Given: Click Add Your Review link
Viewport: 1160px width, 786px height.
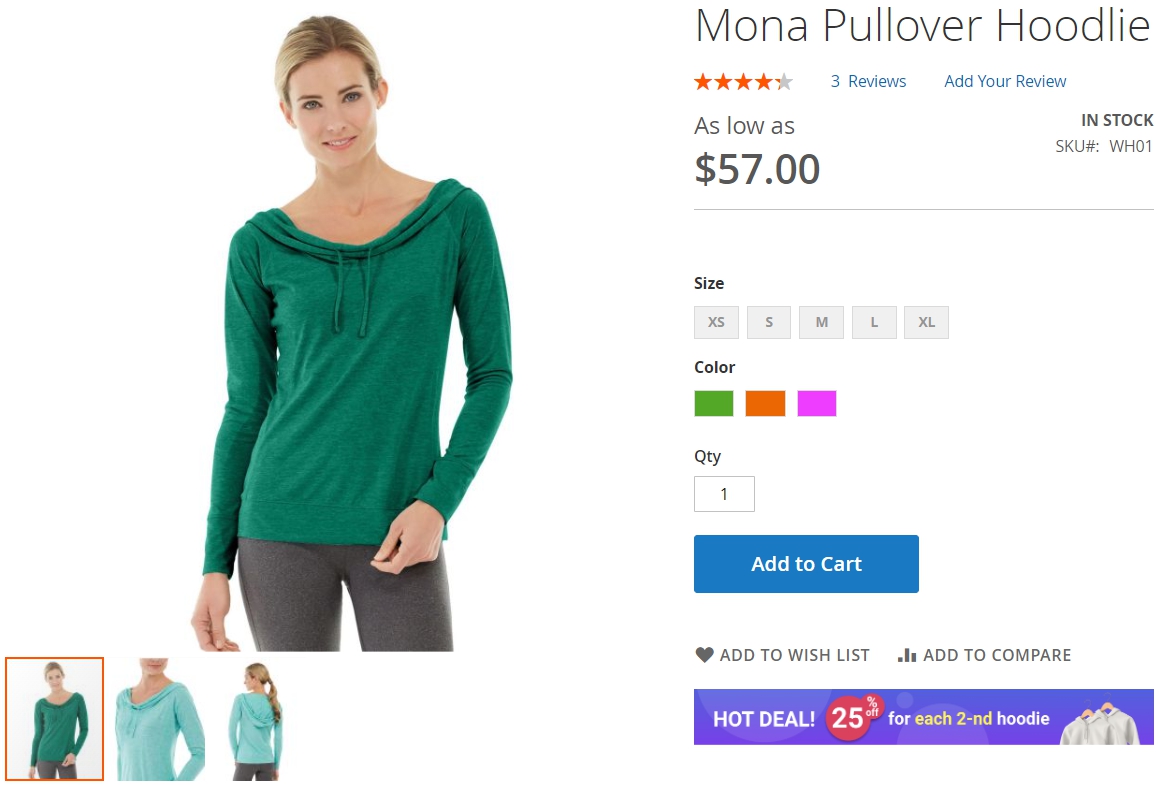Looking at the screenshot, I should coord(1005,81).
